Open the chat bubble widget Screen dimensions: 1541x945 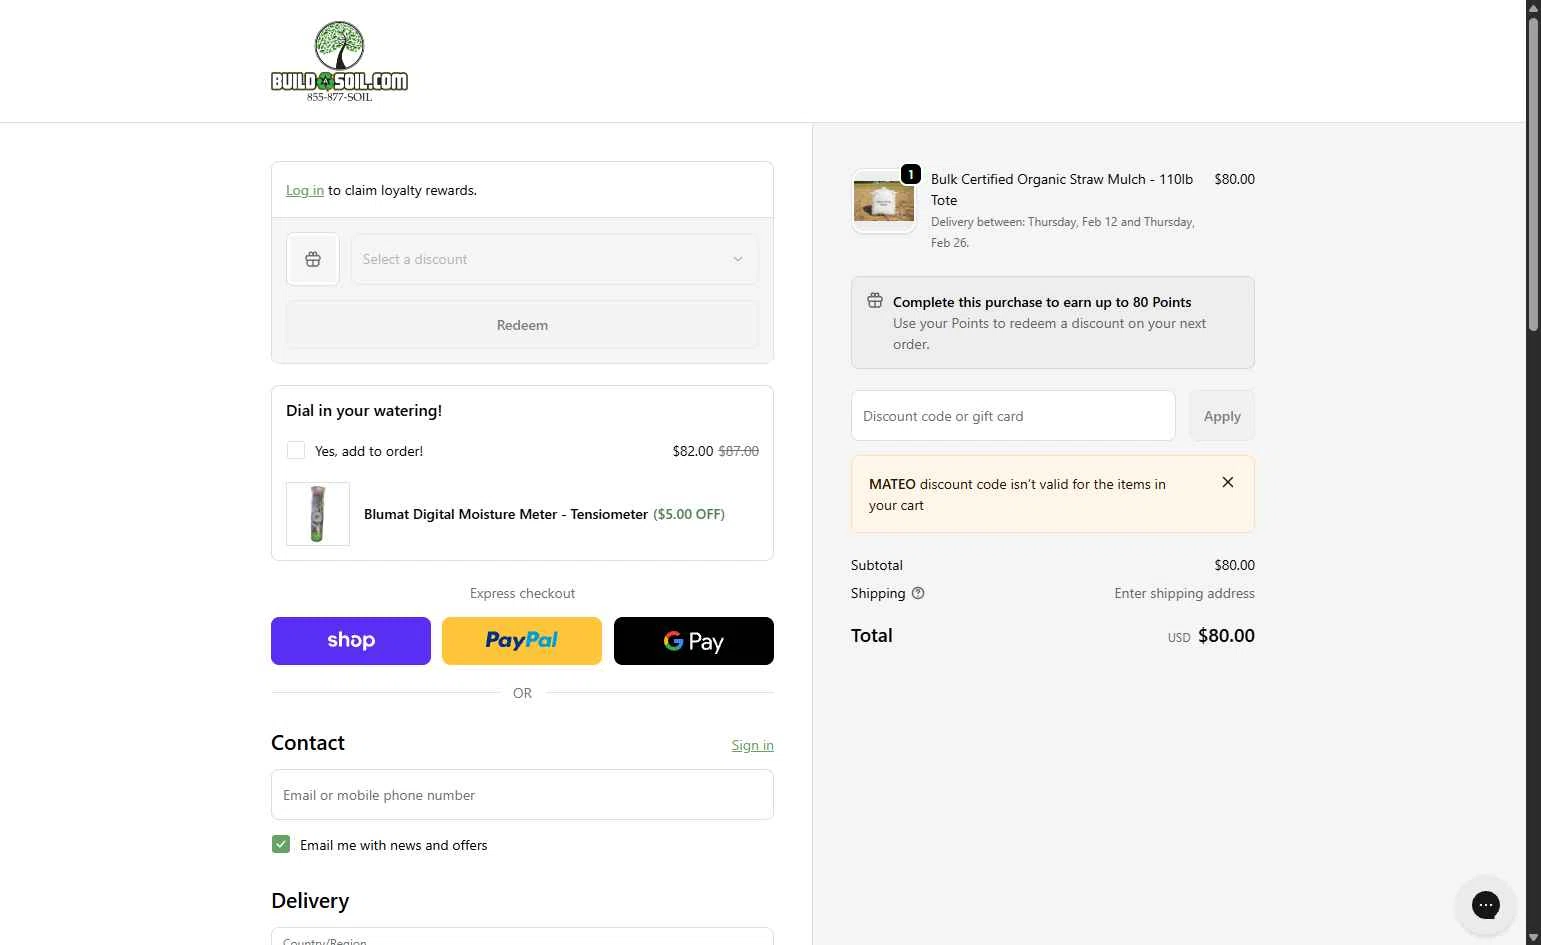click(1485, 905)
